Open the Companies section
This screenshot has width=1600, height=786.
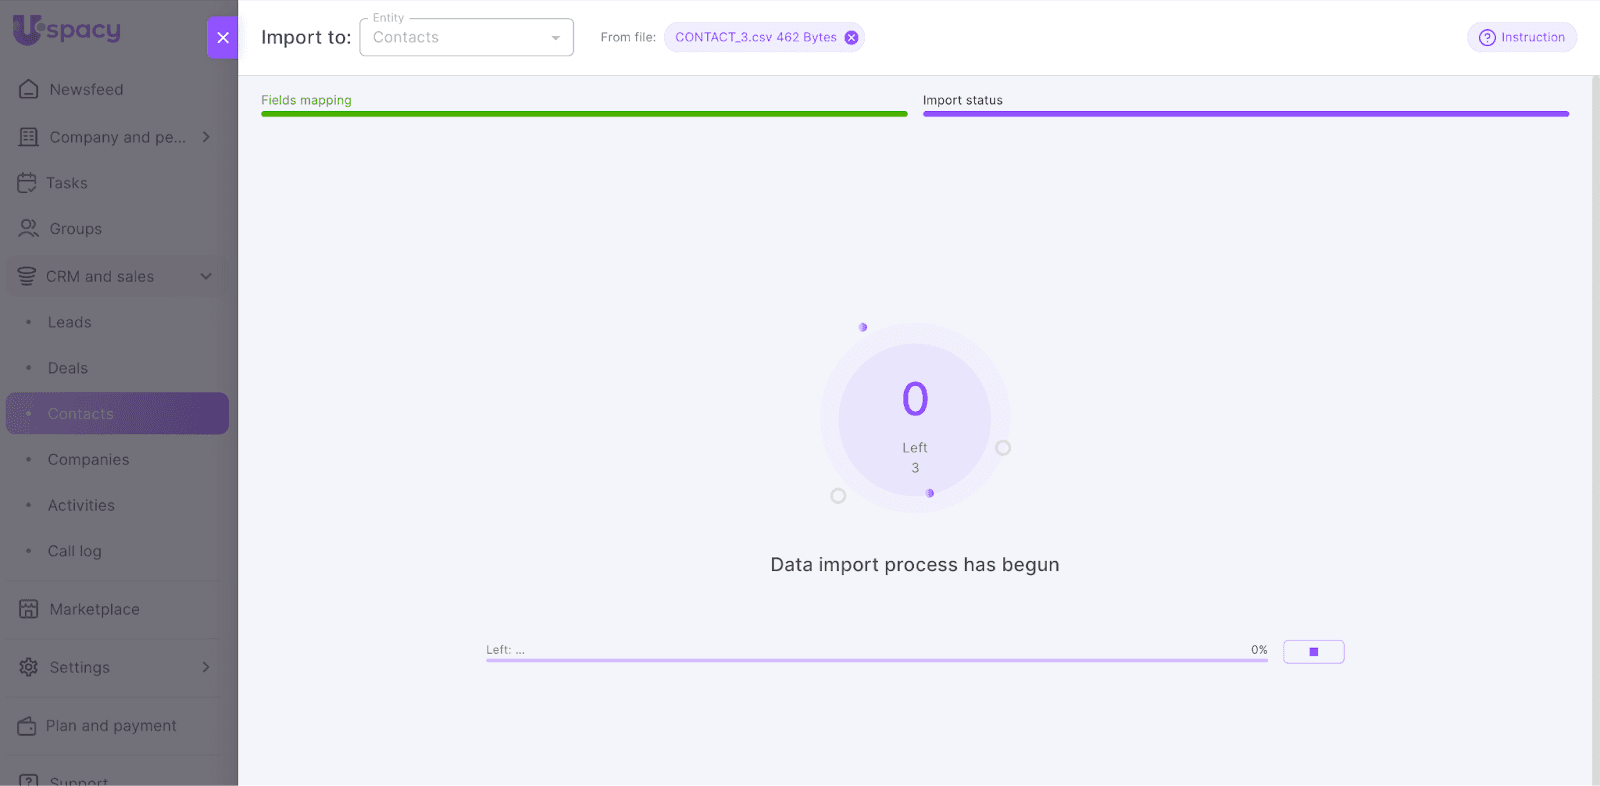(x=88, y=460)
